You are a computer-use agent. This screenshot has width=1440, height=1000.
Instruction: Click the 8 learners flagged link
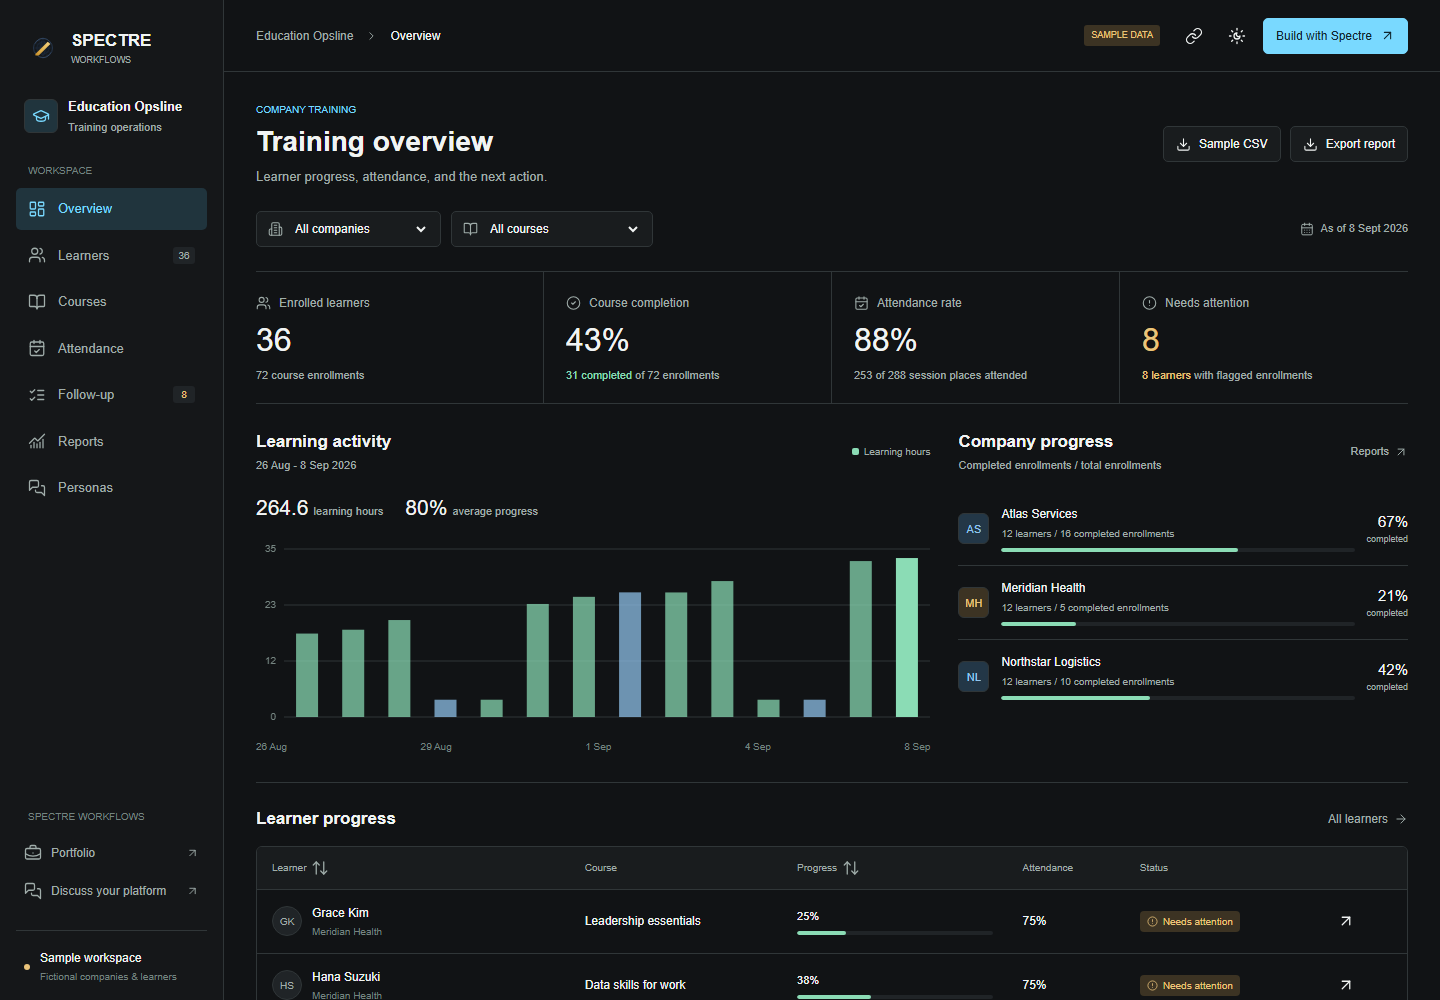coord(1166,376)
